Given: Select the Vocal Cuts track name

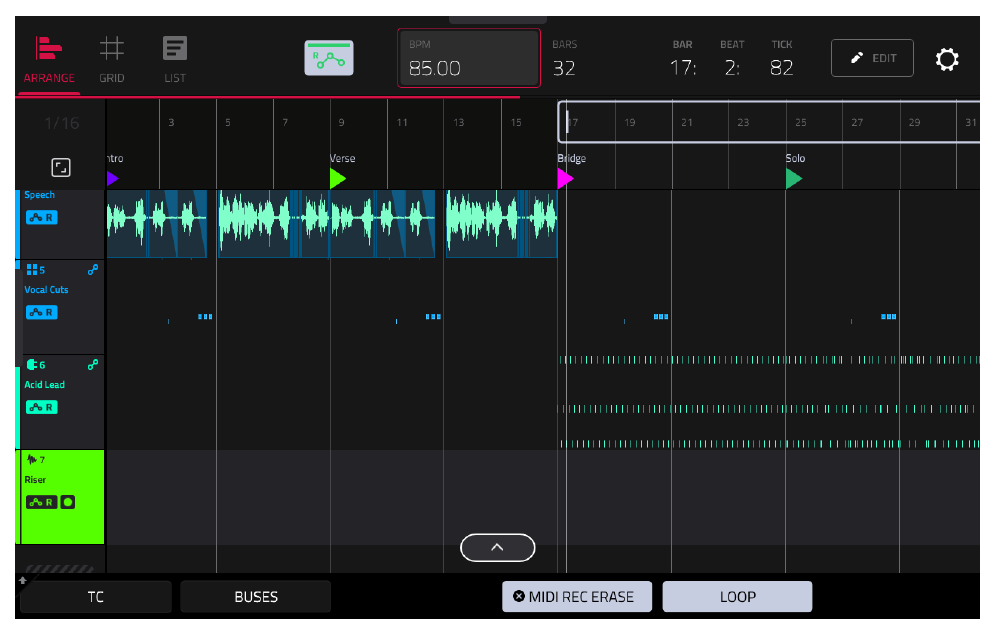Looking at the screenshot, I should (46, 290).
